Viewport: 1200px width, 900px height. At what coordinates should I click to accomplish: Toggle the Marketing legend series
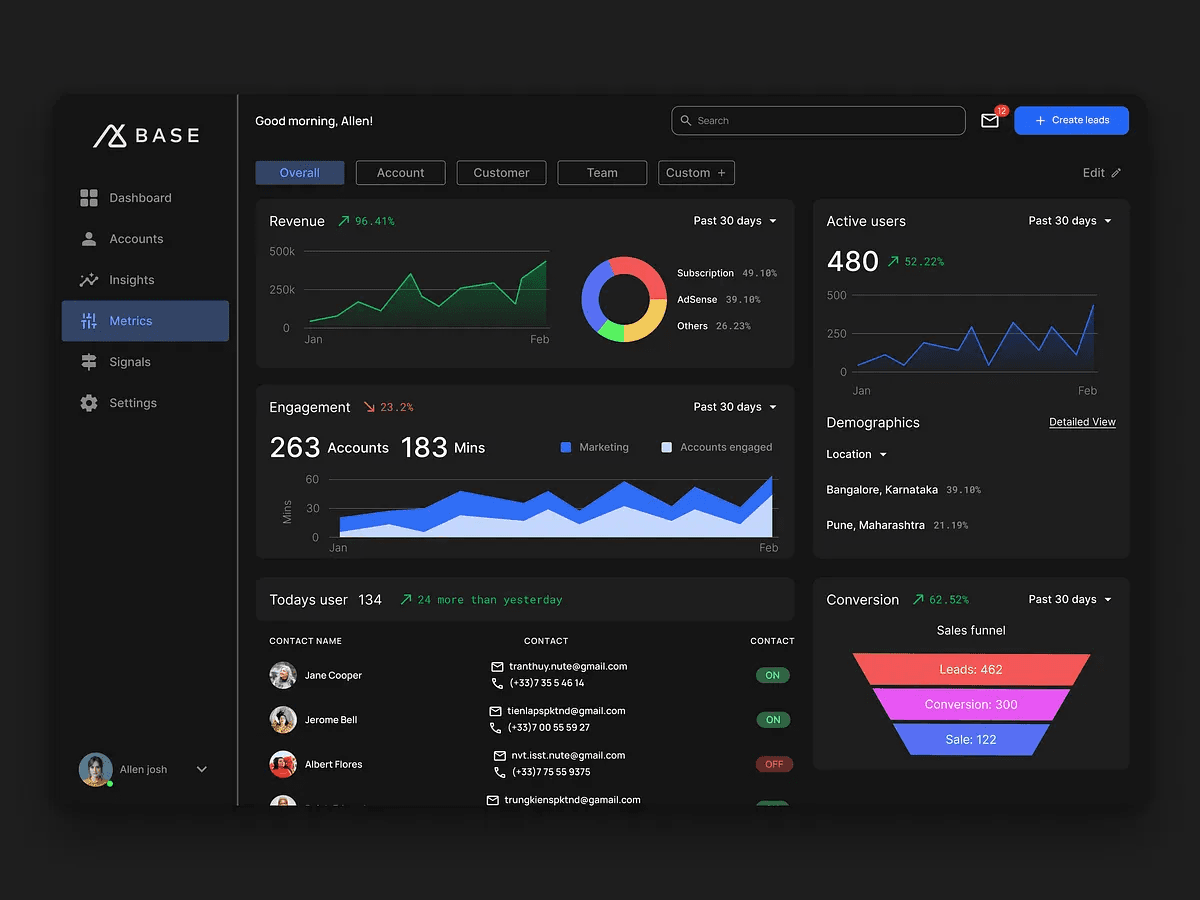point(595,447)
